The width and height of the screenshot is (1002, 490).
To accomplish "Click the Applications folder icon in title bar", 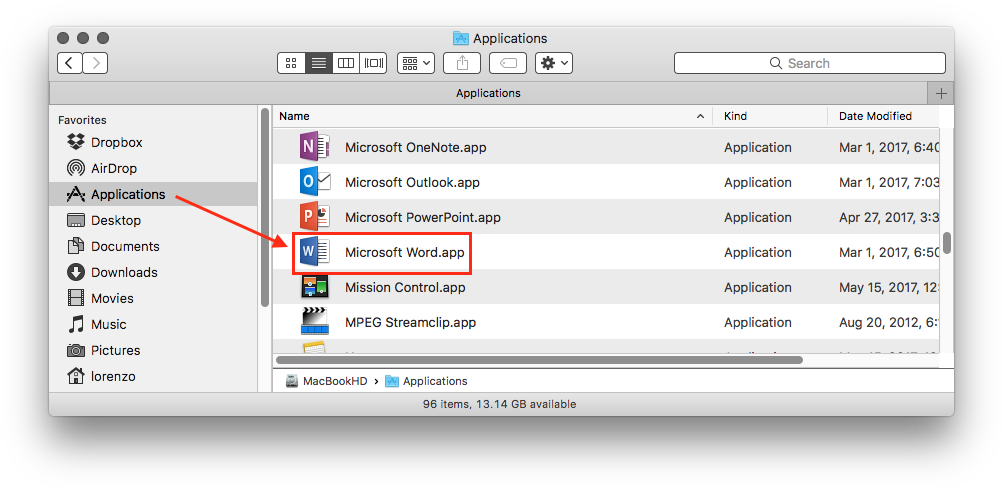I will click(x=461, y=38).
